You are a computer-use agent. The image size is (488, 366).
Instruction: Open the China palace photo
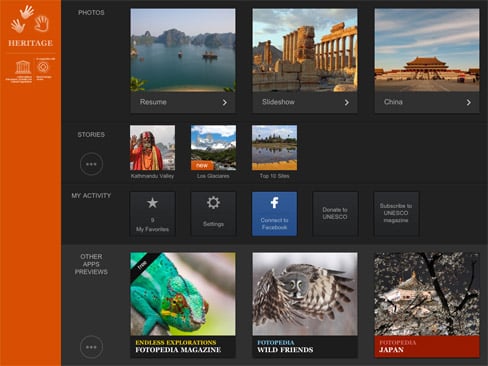[427, 50]
